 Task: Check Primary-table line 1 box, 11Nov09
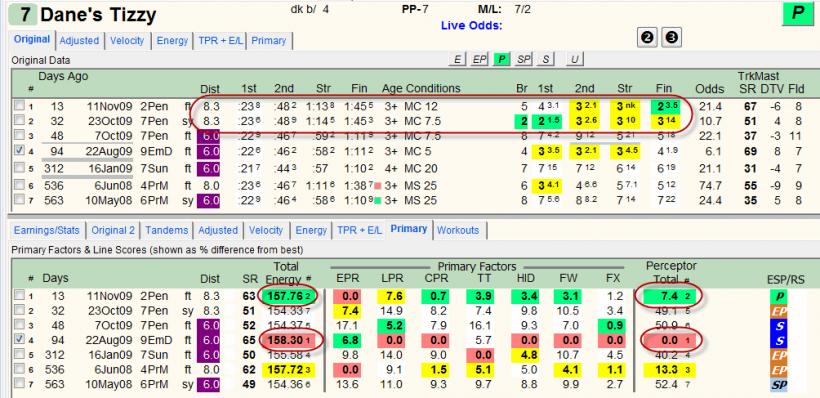tap(19, 296)
